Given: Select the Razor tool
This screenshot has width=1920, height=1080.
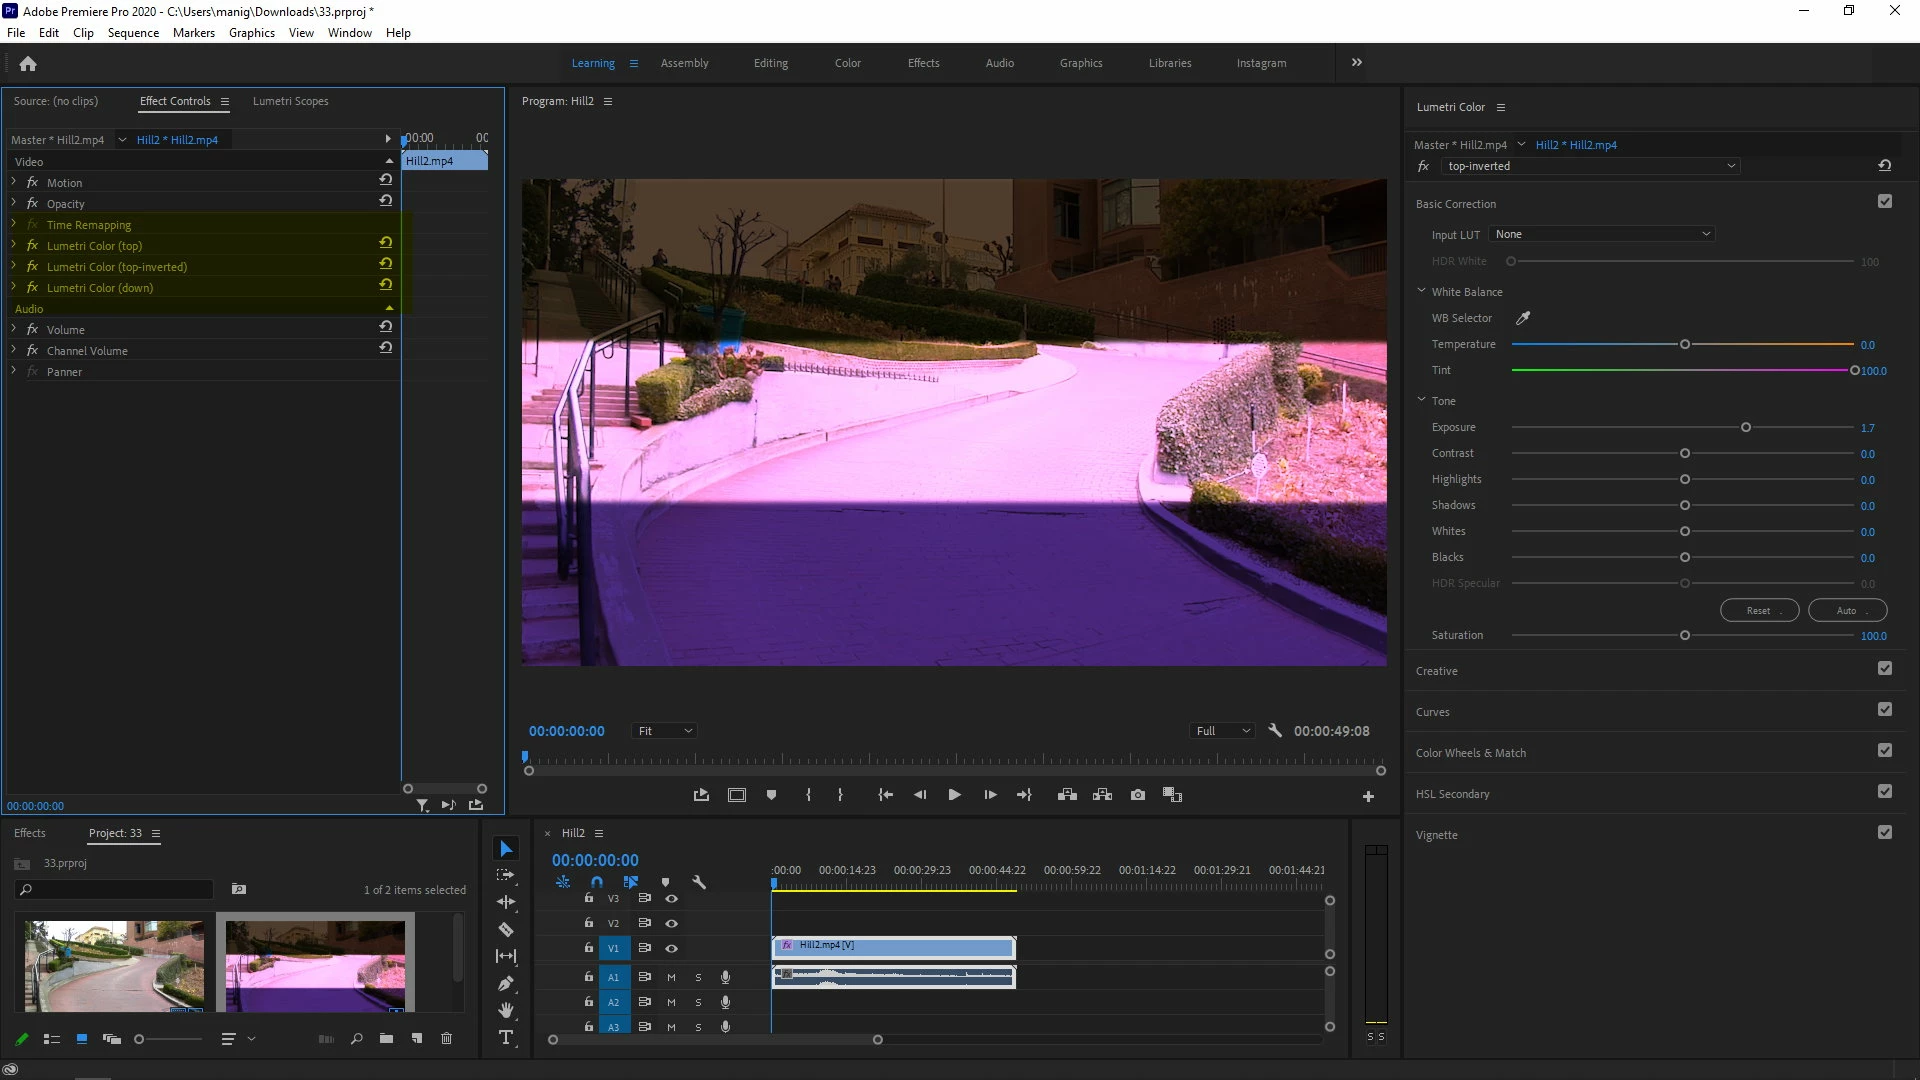Looking at the screenshot, I should 506,929.
